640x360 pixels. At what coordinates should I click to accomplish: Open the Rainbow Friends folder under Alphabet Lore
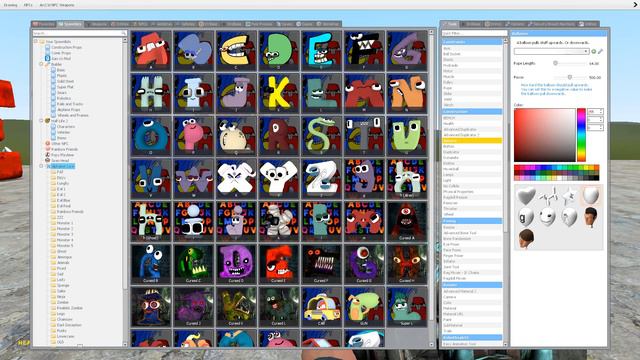pyautogui.click(x=70, y=211)
